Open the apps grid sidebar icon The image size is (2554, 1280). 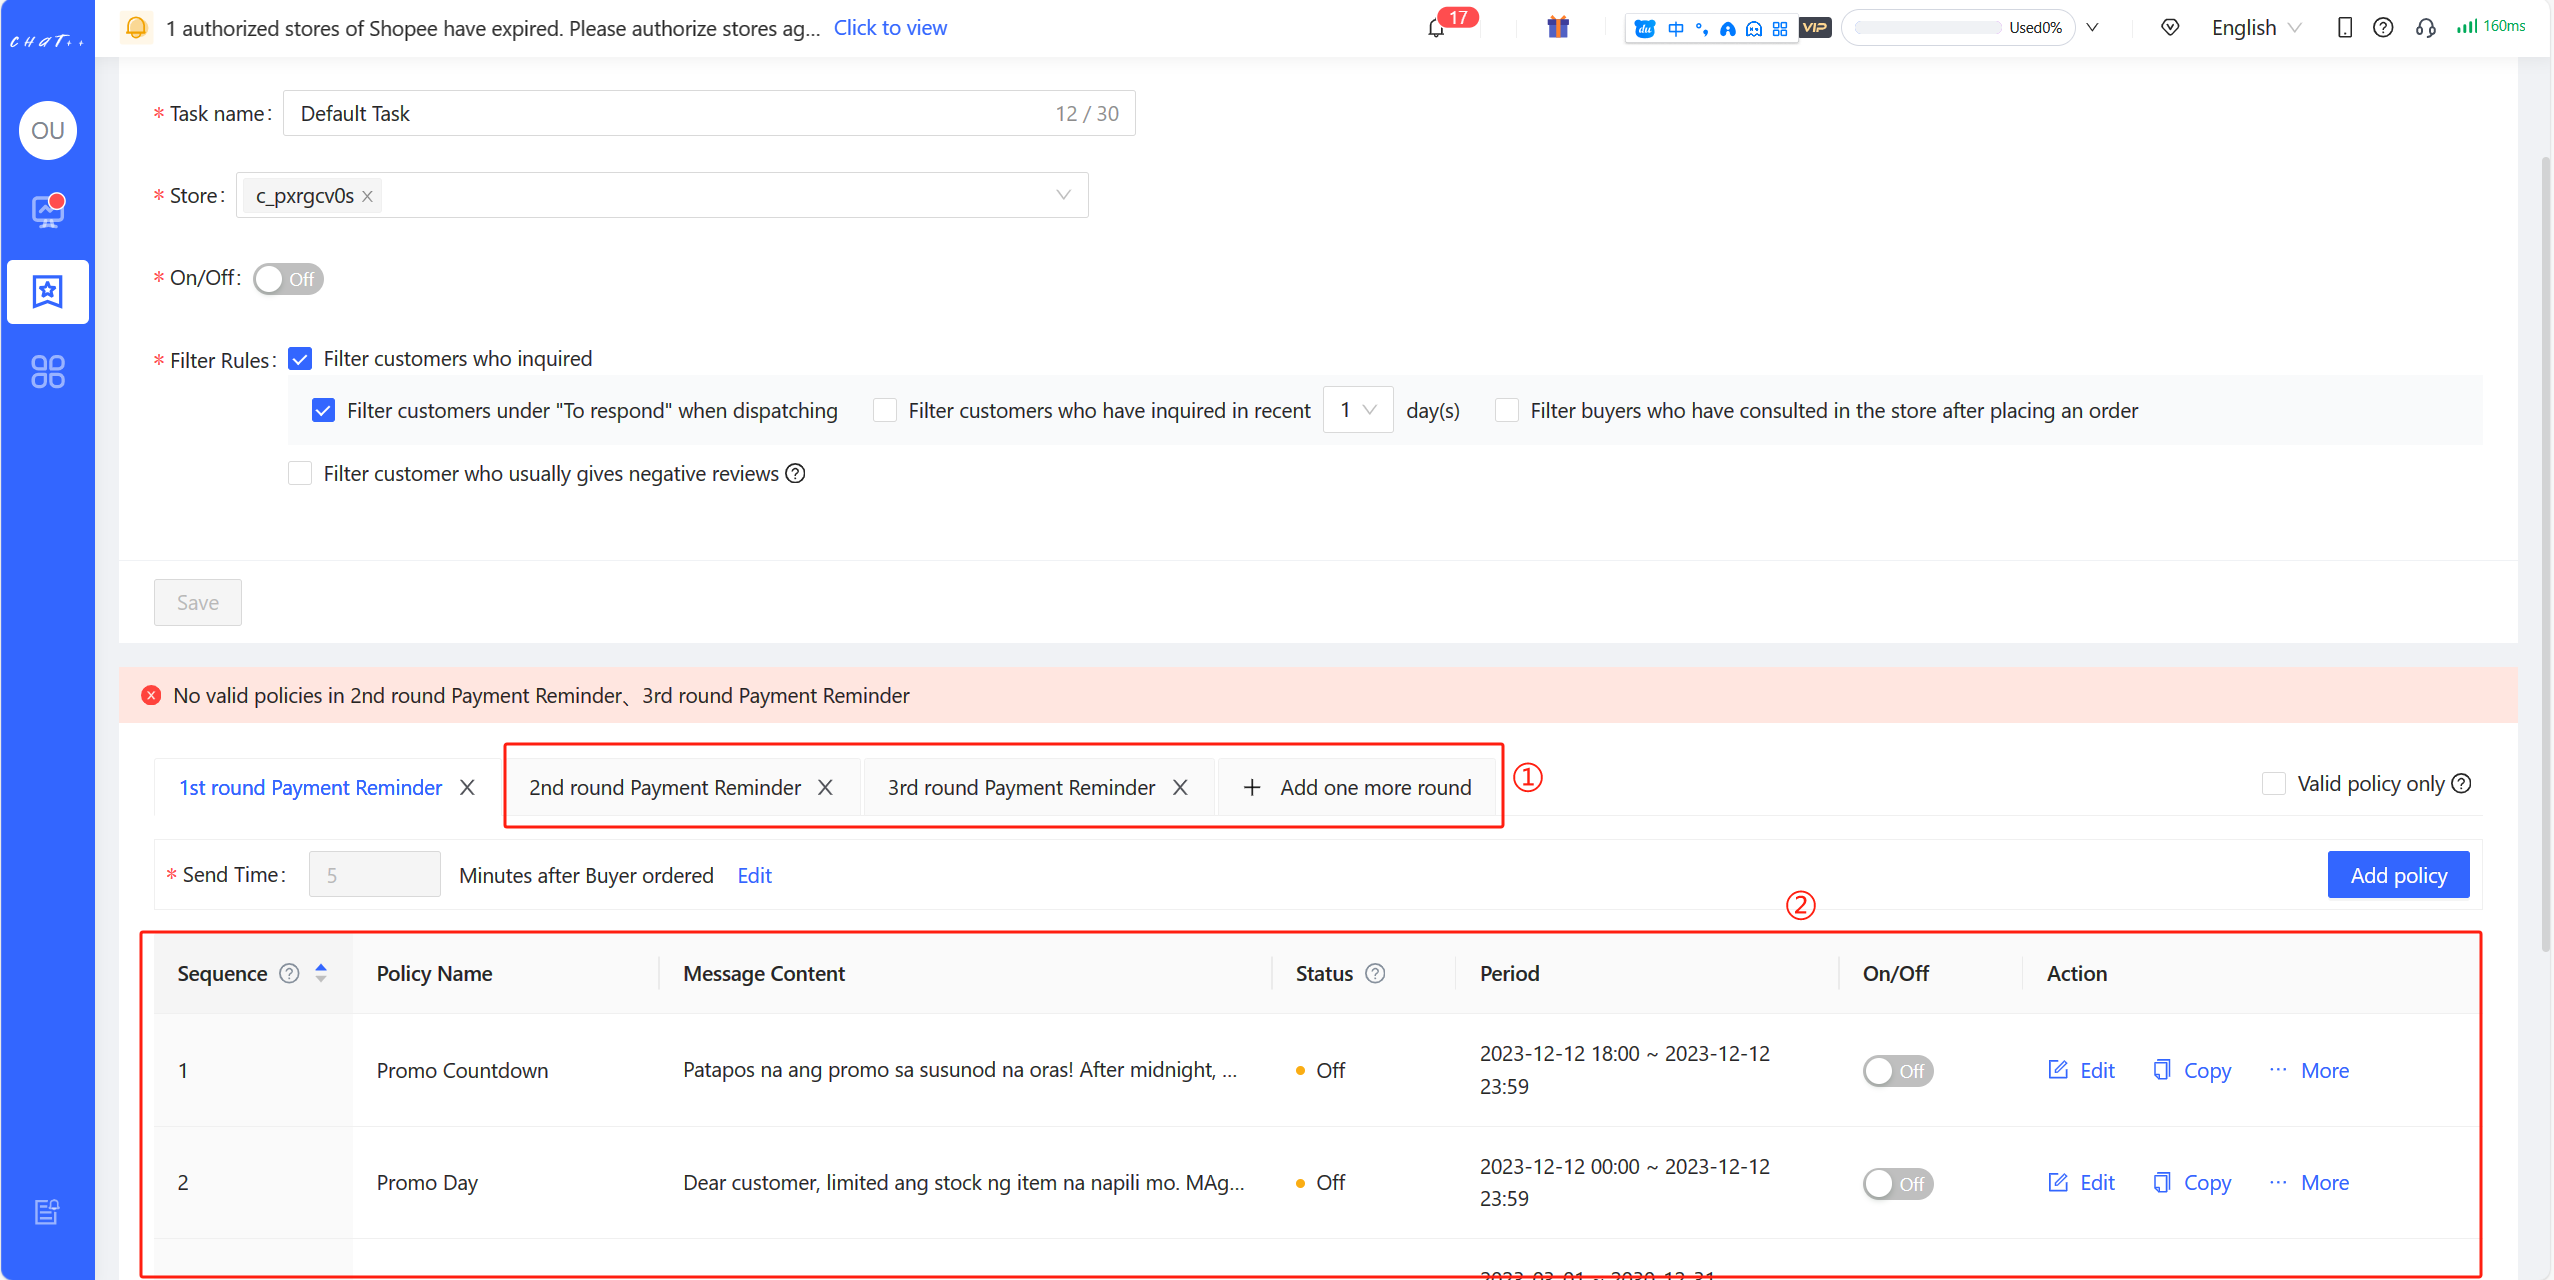point(48,372)
